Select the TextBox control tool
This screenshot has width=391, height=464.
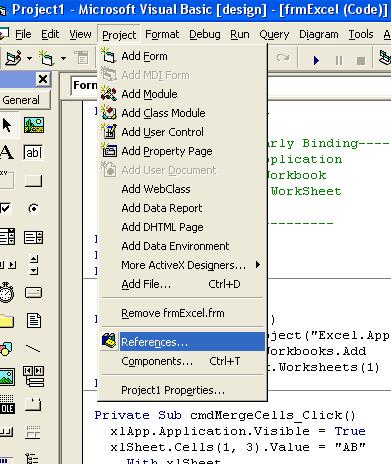pyautogui.click(x=33, y=153)
